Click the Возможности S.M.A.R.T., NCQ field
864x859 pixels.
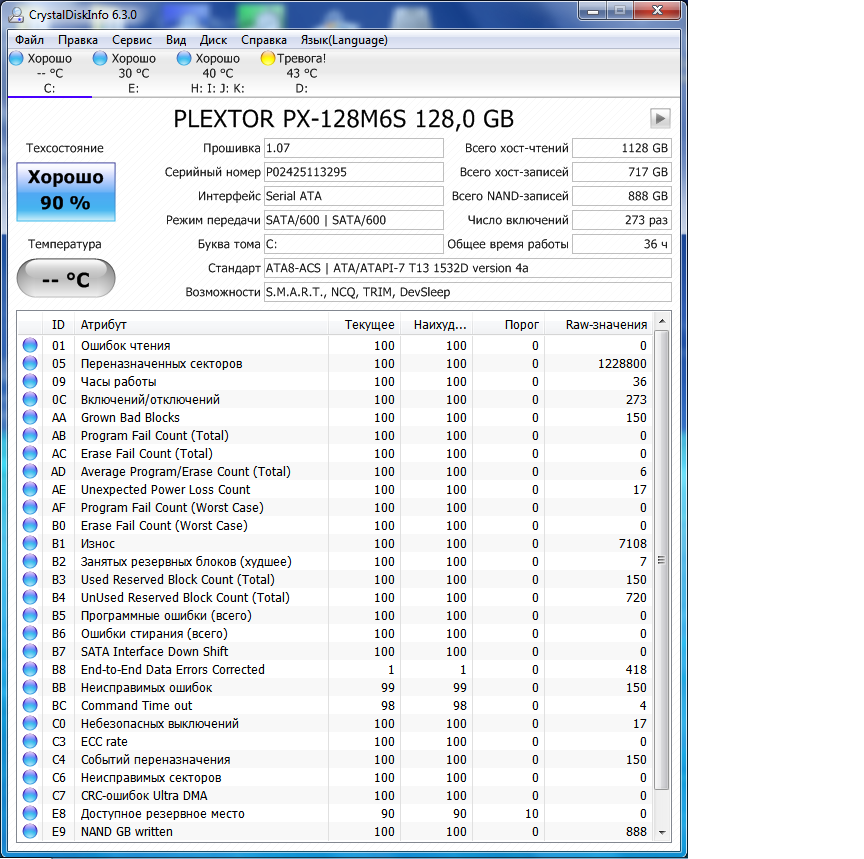[468, 292]
